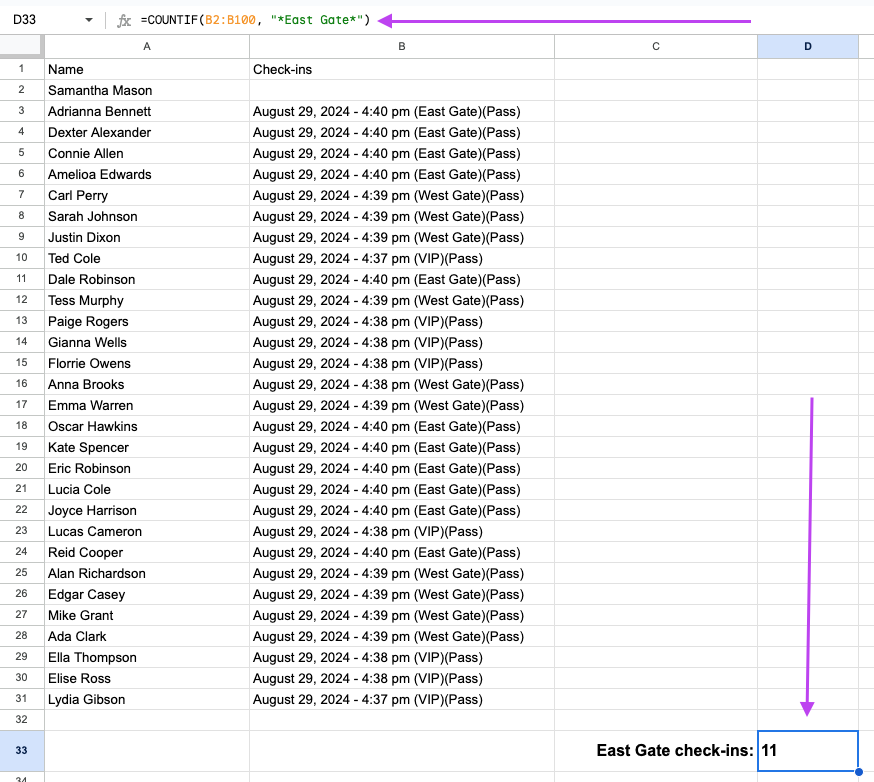Select the 'Name' header cell
Image resolution: width=874 pixels, height=782 pixels.
pyautogui.click(x=147, y=70)
